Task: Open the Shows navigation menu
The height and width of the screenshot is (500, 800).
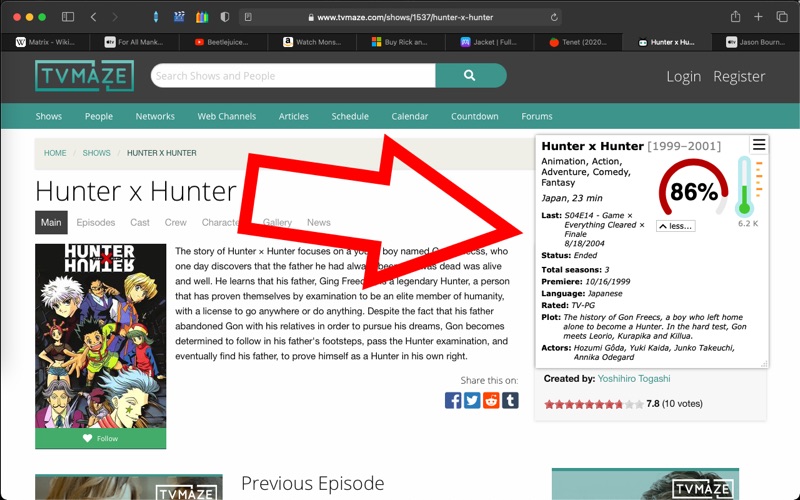Action: 49,116
